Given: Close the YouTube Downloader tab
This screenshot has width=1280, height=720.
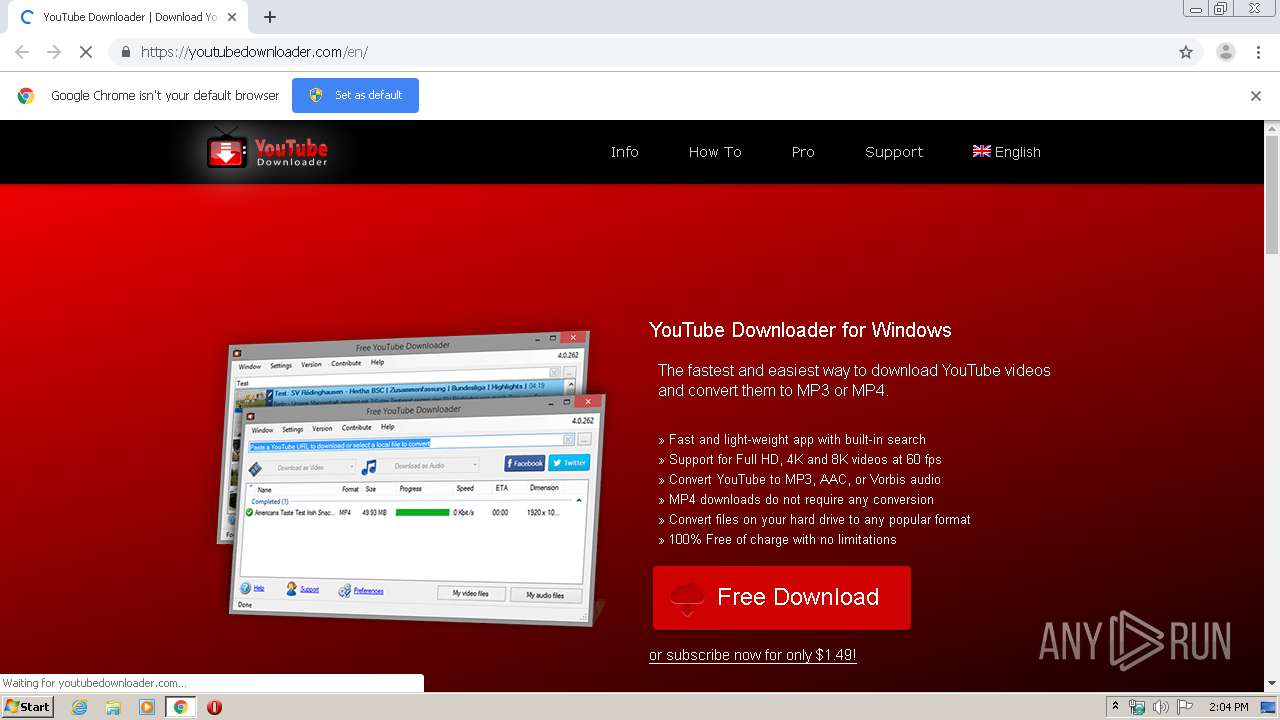Looking at the screenshot, I should tap(233, 17).
